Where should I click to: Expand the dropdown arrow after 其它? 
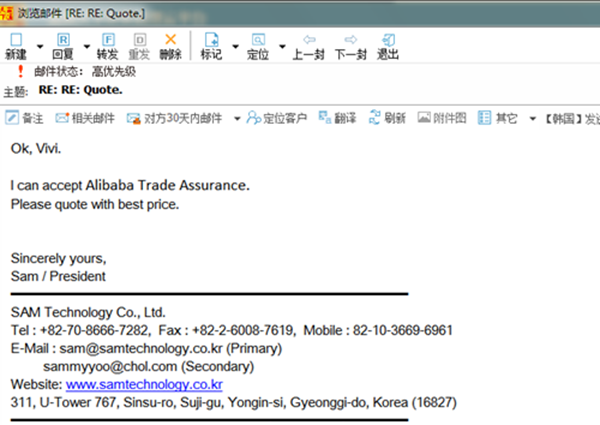click(x=532, y=119)
